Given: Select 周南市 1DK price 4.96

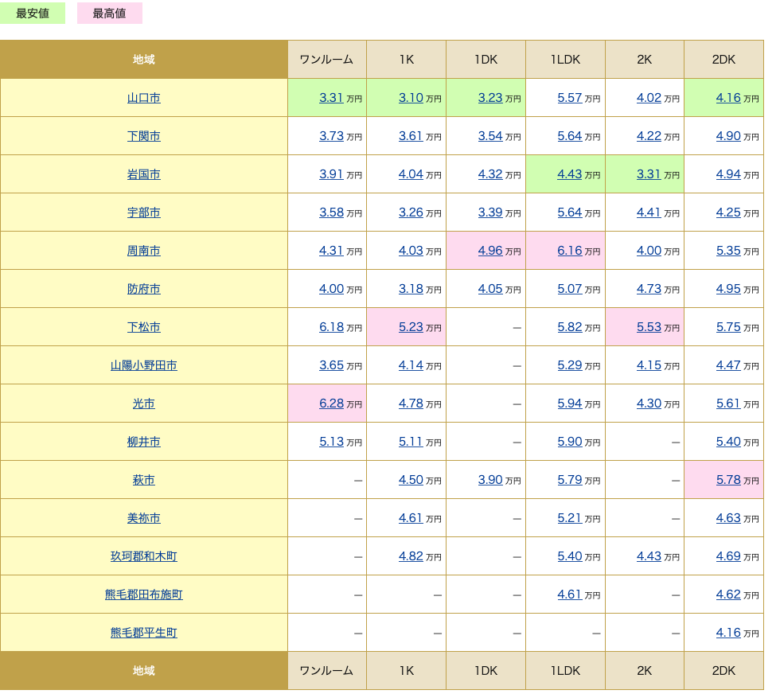Looking at the screenshot, I should click(490, 251).
